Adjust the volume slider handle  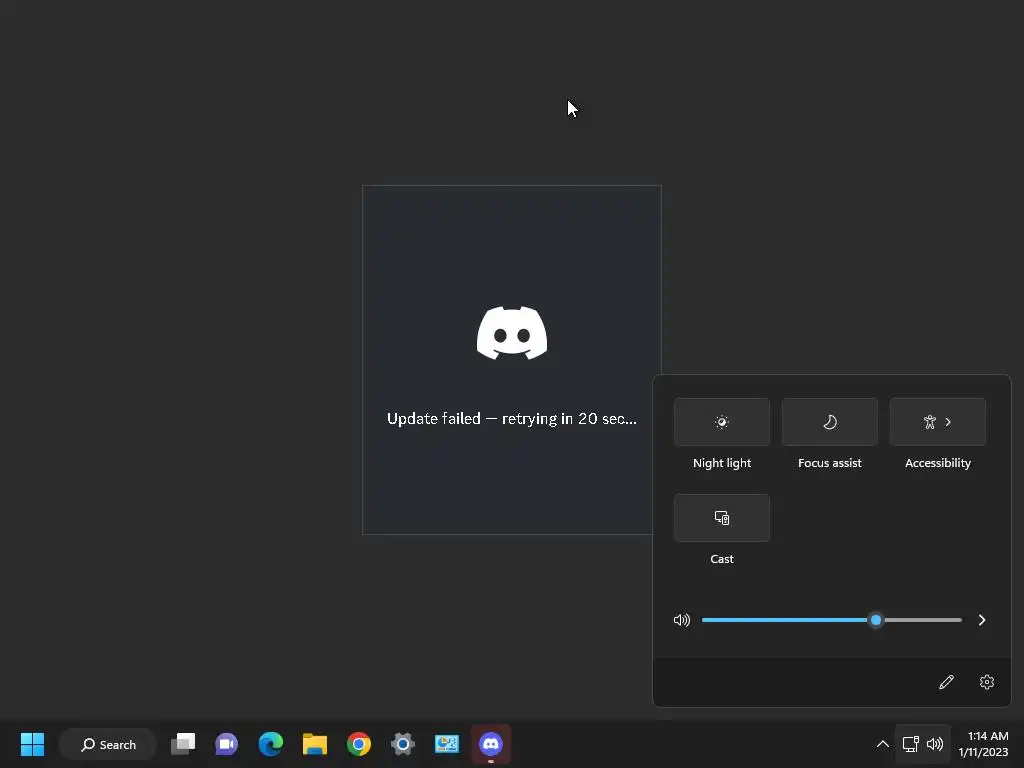[876, 620]
